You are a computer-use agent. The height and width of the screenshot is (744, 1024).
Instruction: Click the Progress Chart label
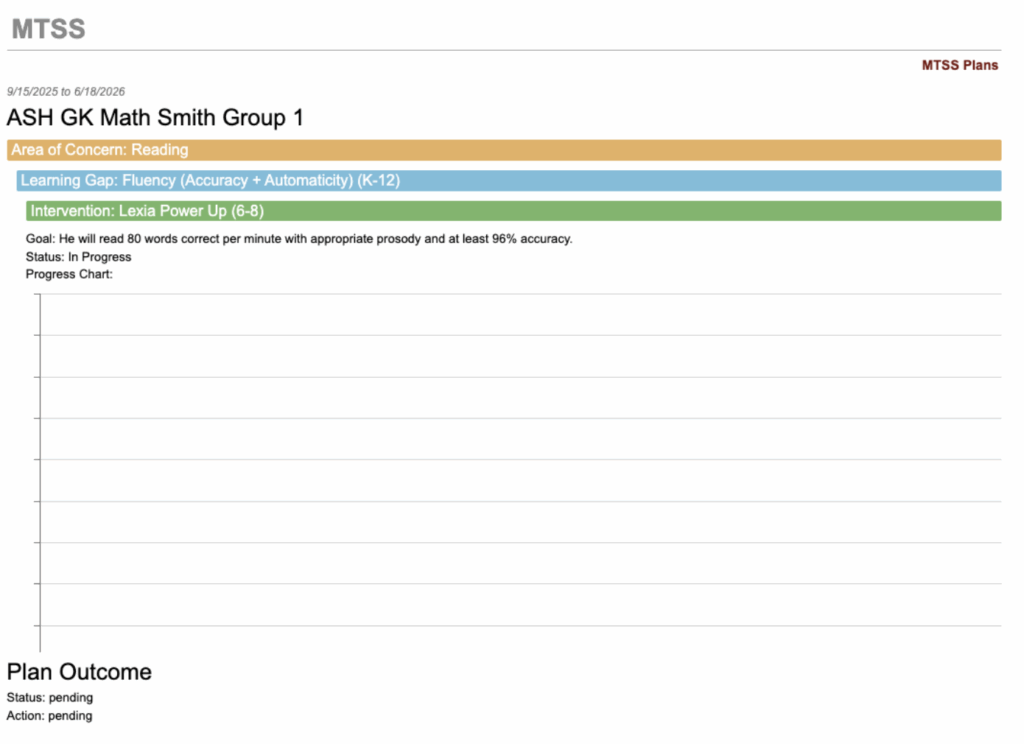69,274
